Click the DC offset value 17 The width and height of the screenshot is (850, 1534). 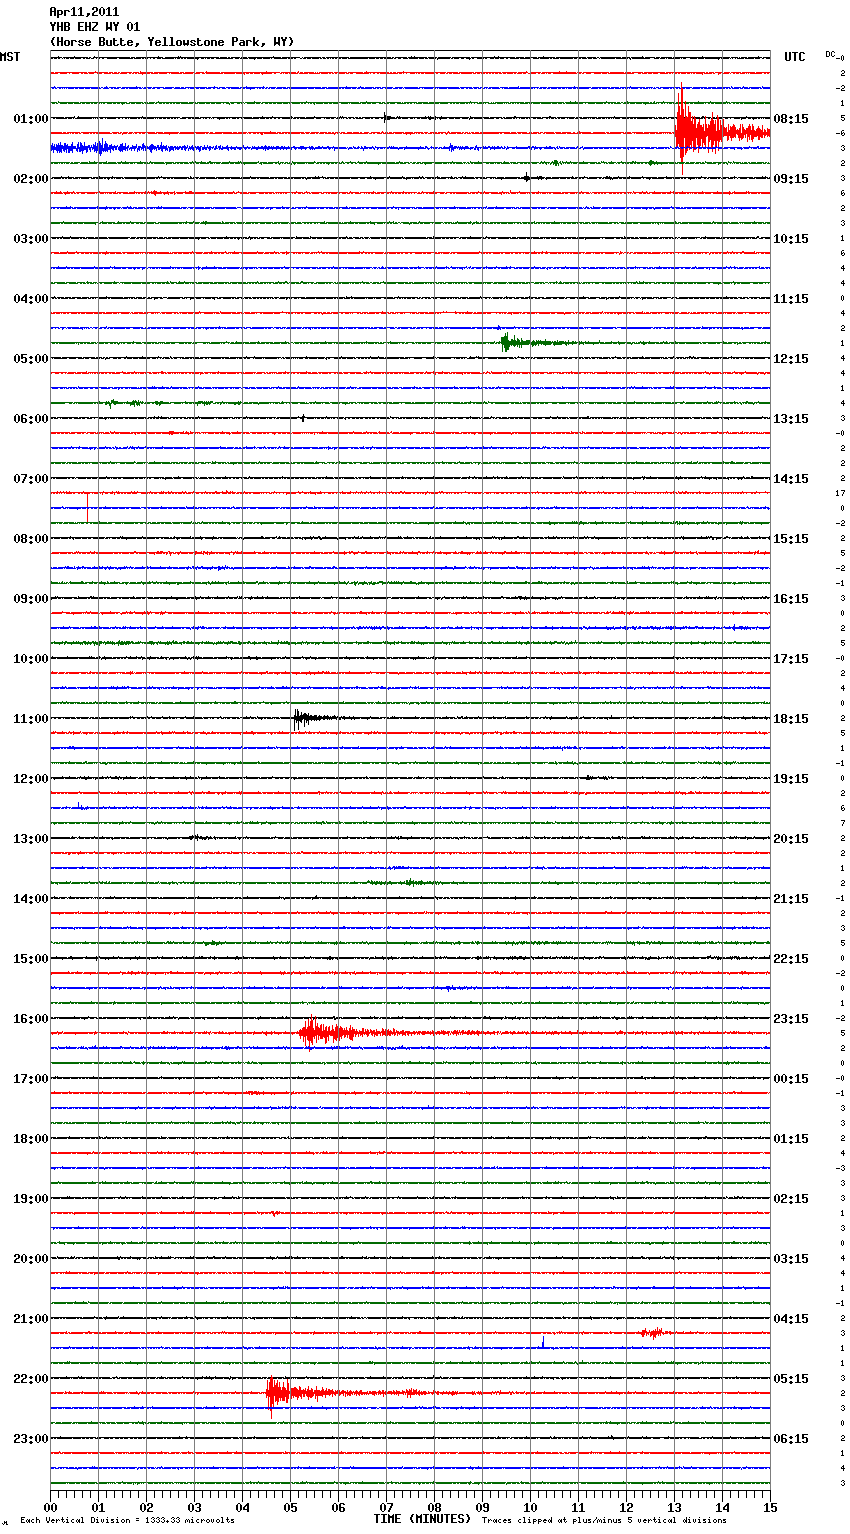click(841, 493)
